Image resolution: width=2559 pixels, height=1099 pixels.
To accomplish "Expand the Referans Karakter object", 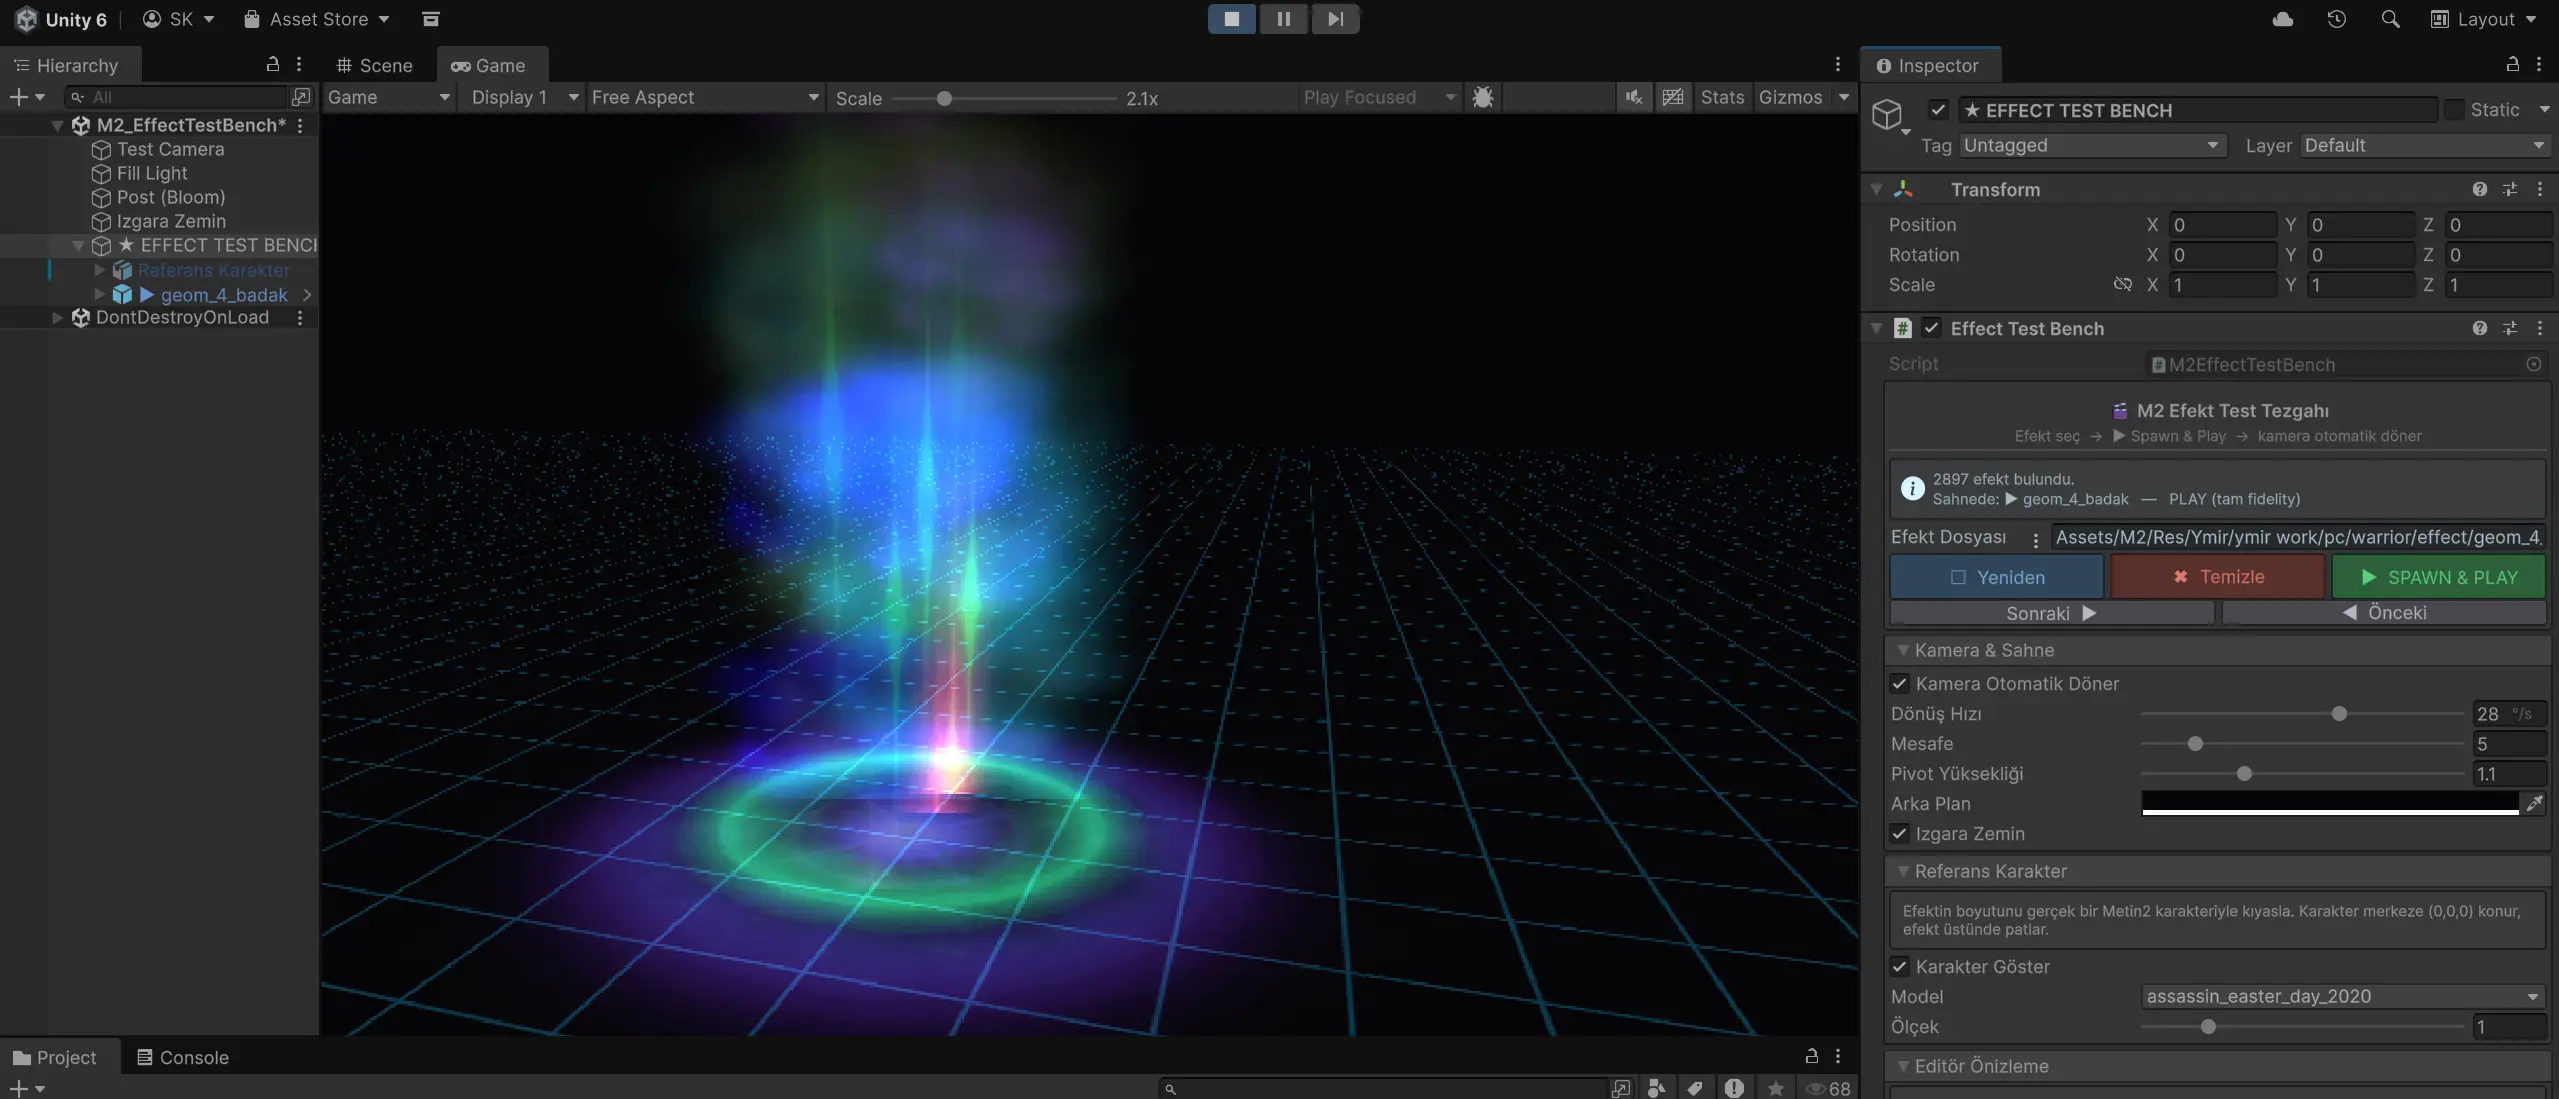I will 99,270.
